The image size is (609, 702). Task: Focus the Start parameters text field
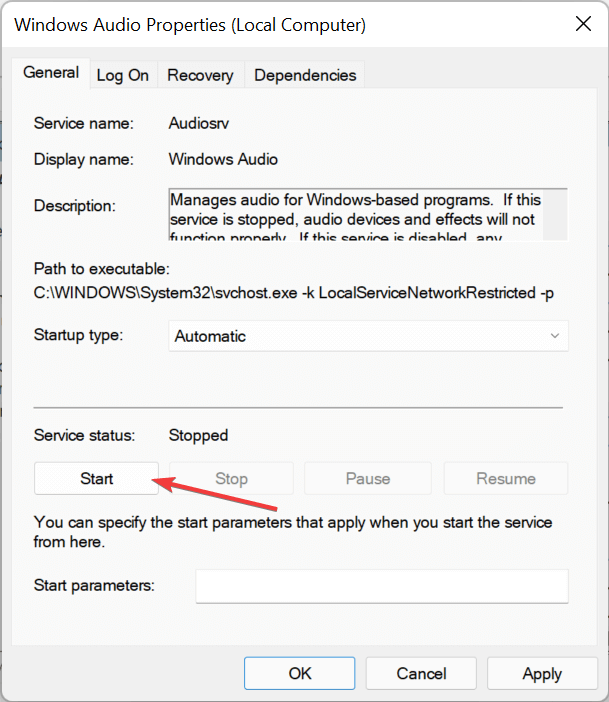pyautogui.click(x=381, y=586)
